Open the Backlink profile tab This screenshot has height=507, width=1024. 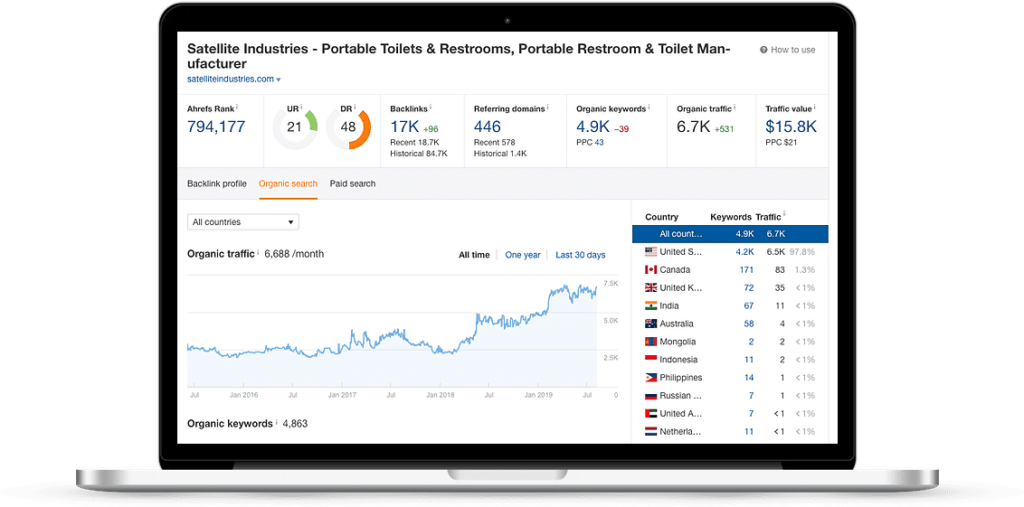[217, 184]
